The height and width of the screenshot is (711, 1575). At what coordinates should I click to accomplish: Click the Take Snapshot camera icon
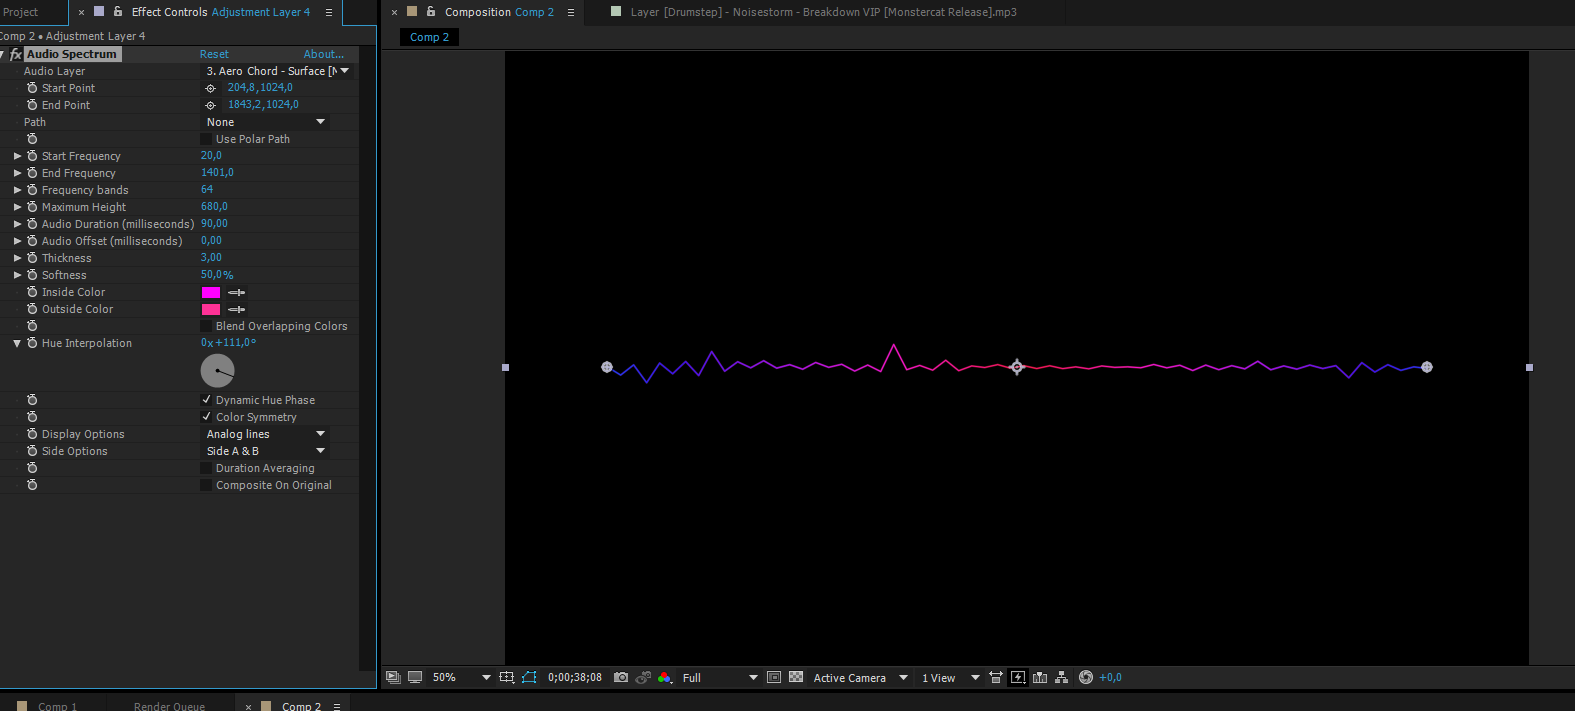[x=621, y=677]
